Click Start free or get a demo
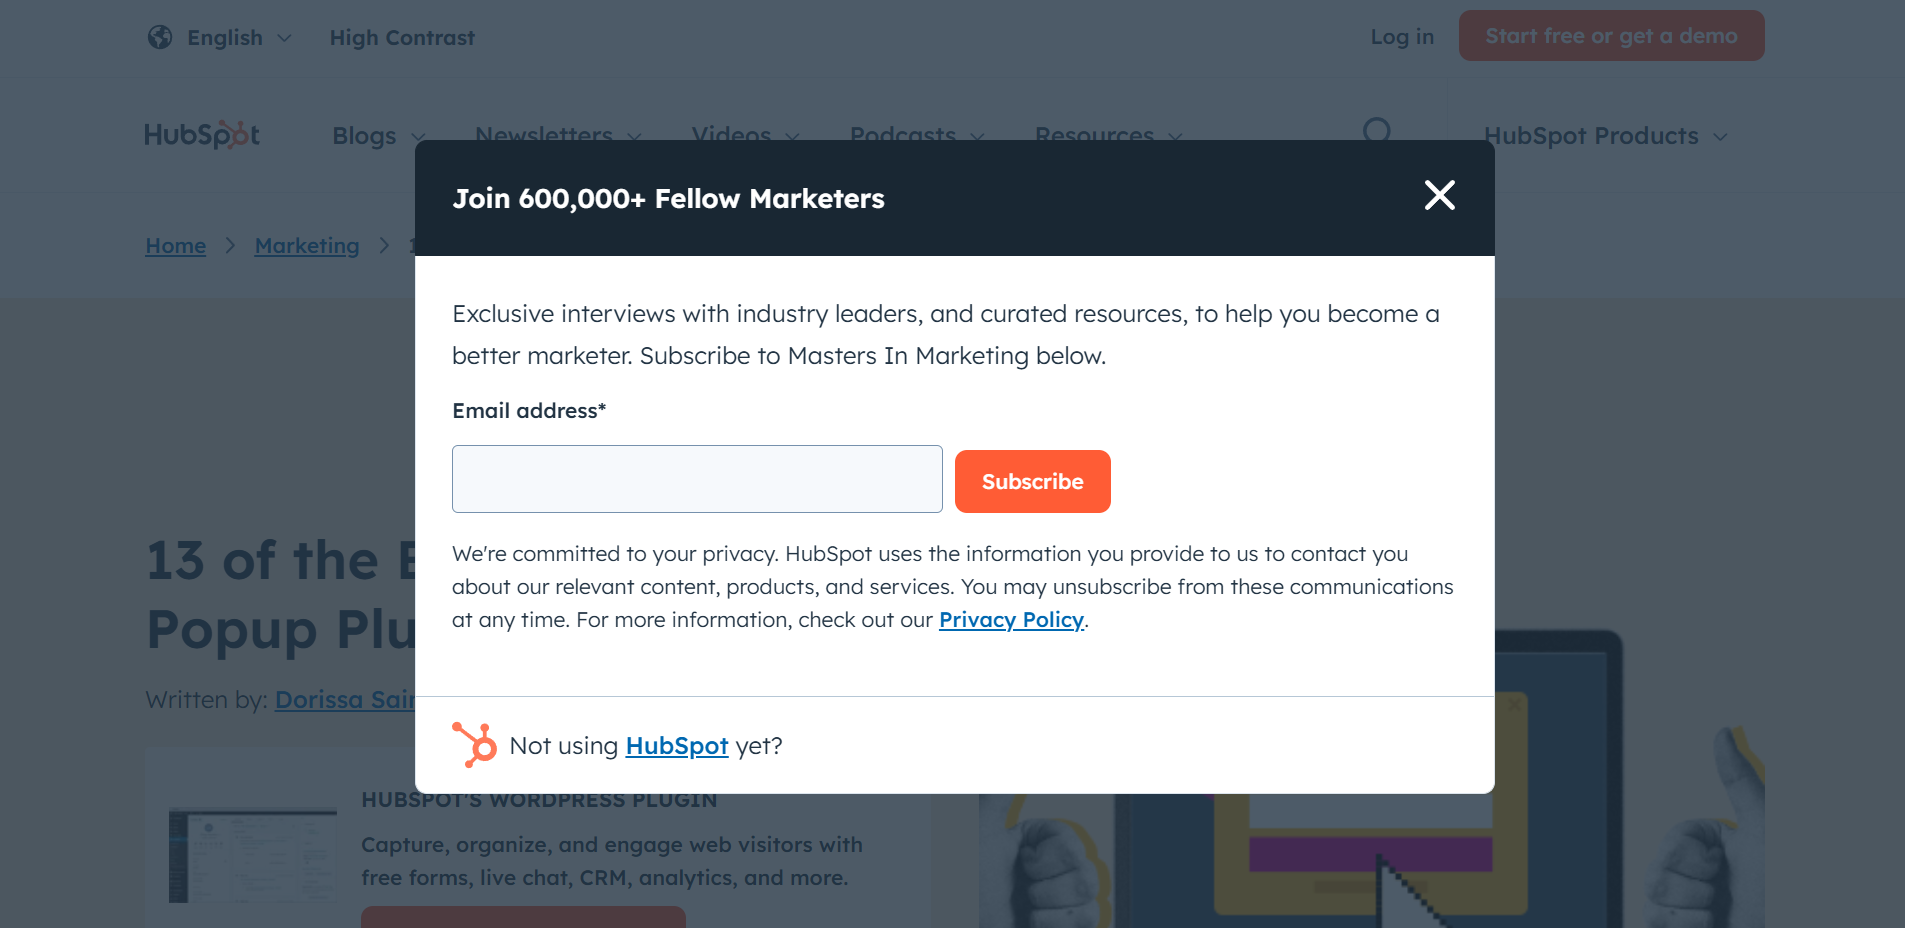This screenshot has width=1905, height=928. pyautogui.click(x=1611, y=36)
